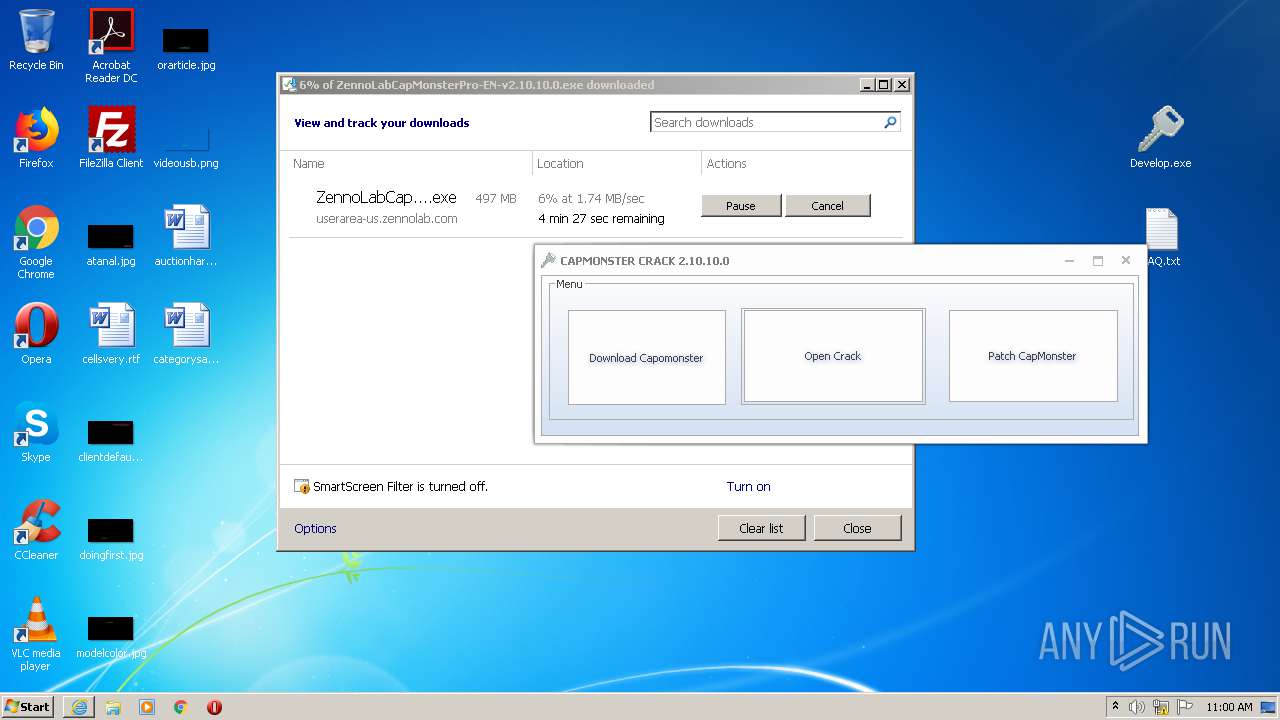Cancel the ZennoLabCap download

click(827, 205)
